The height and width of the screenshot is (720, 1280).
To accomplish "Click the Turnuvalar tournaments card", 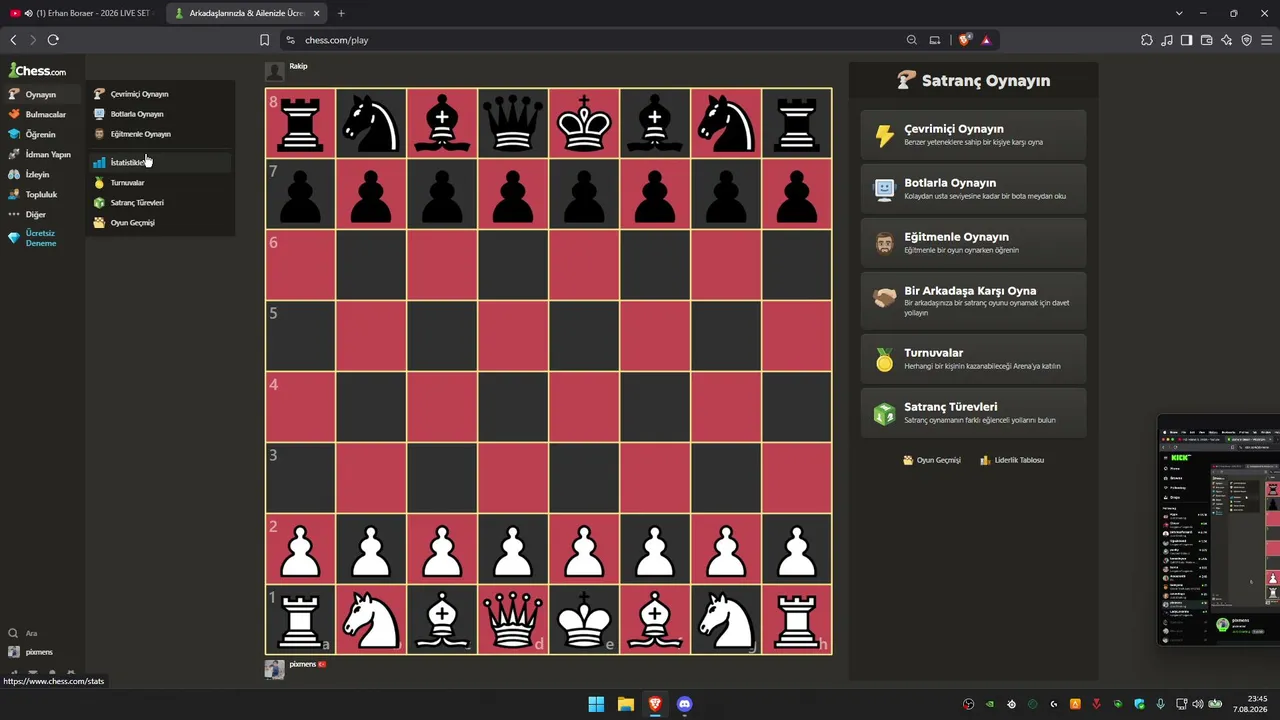I will (x=973, y=359).
